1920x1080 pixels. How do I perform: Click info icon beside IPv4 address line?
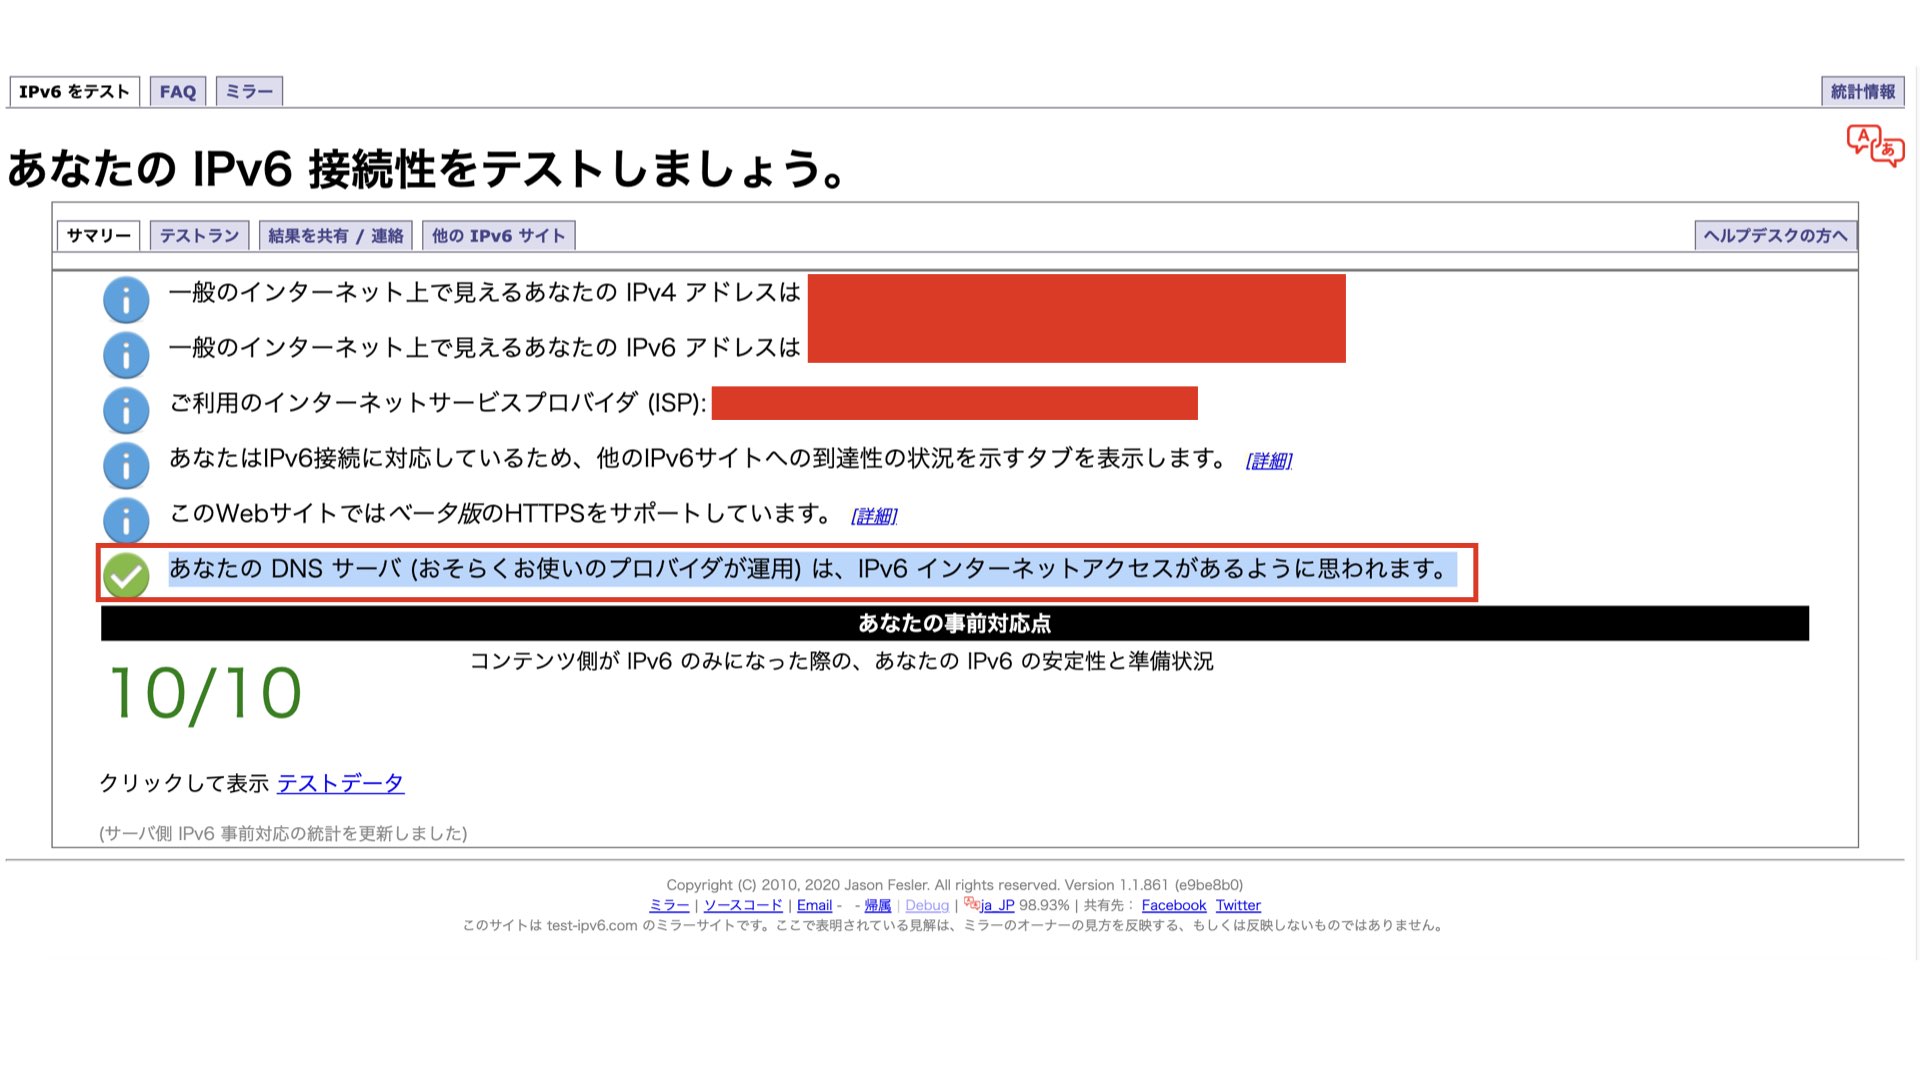coord(126,299)
